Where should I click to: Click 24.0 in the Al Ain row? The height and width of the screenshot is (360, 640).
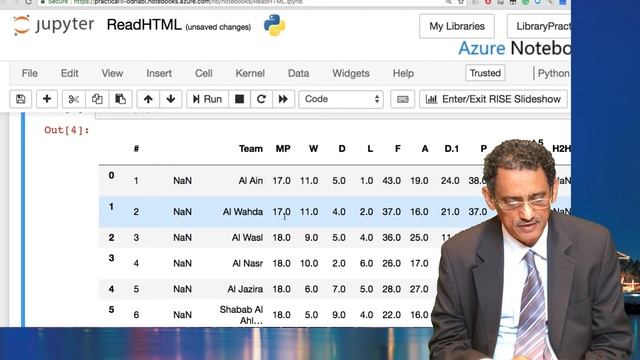450,180
